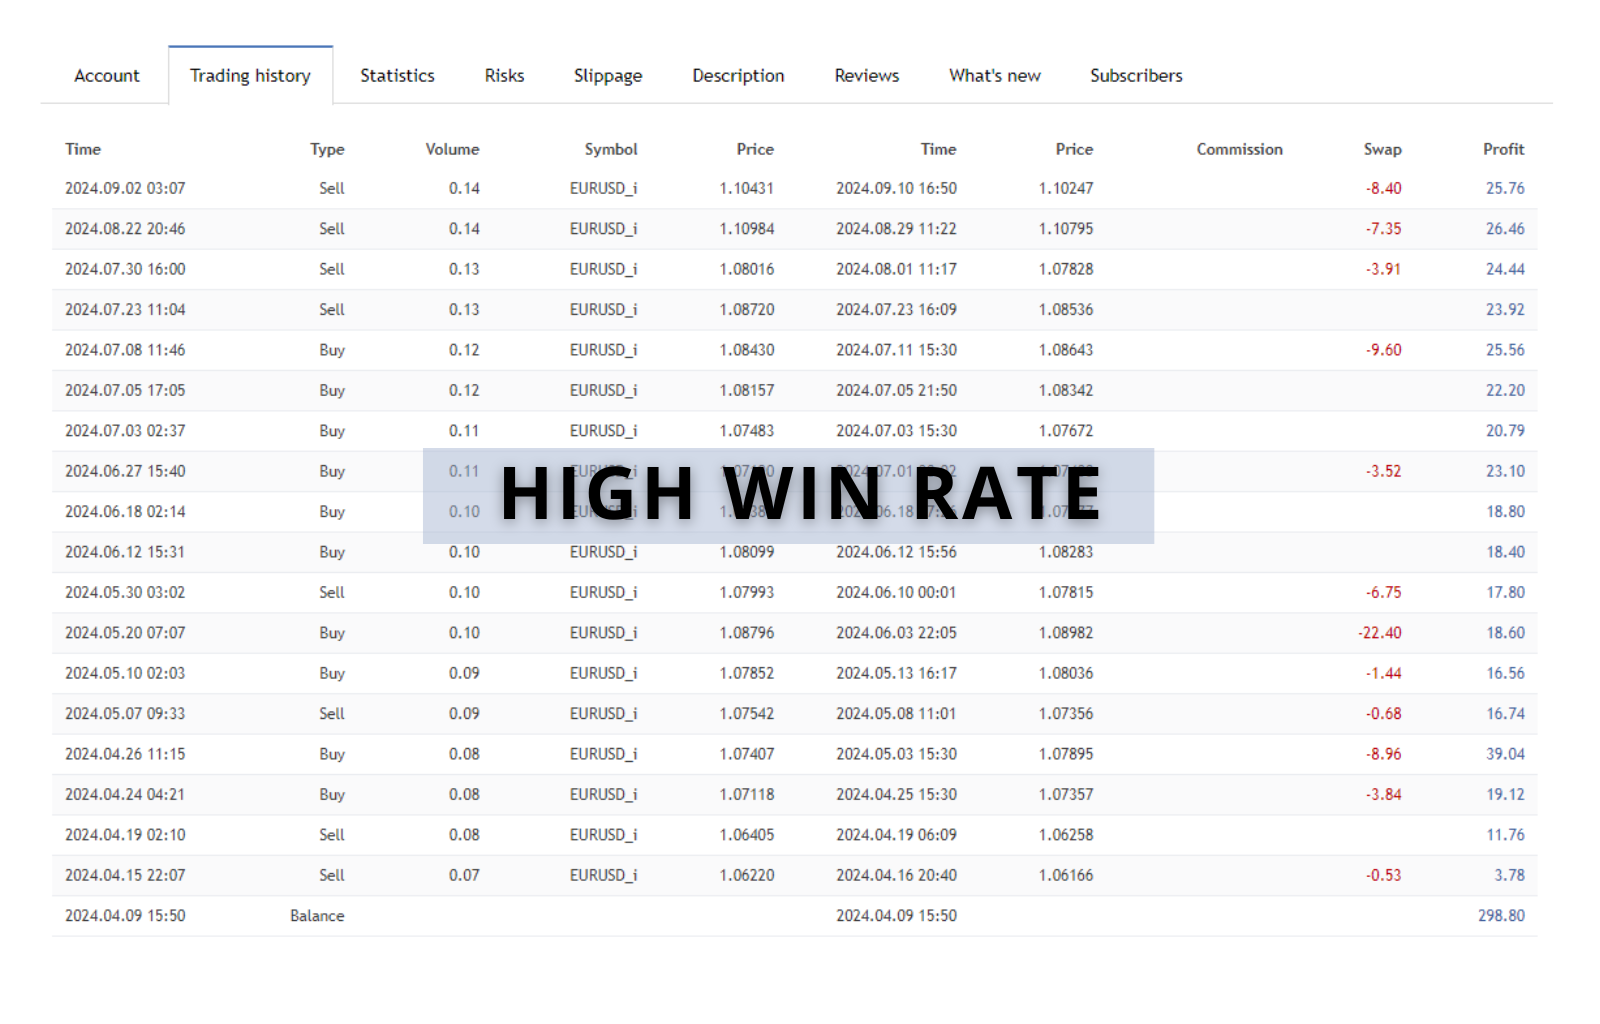
Task: Sort by the Commission column header
Action: (x=1239, y=149)
